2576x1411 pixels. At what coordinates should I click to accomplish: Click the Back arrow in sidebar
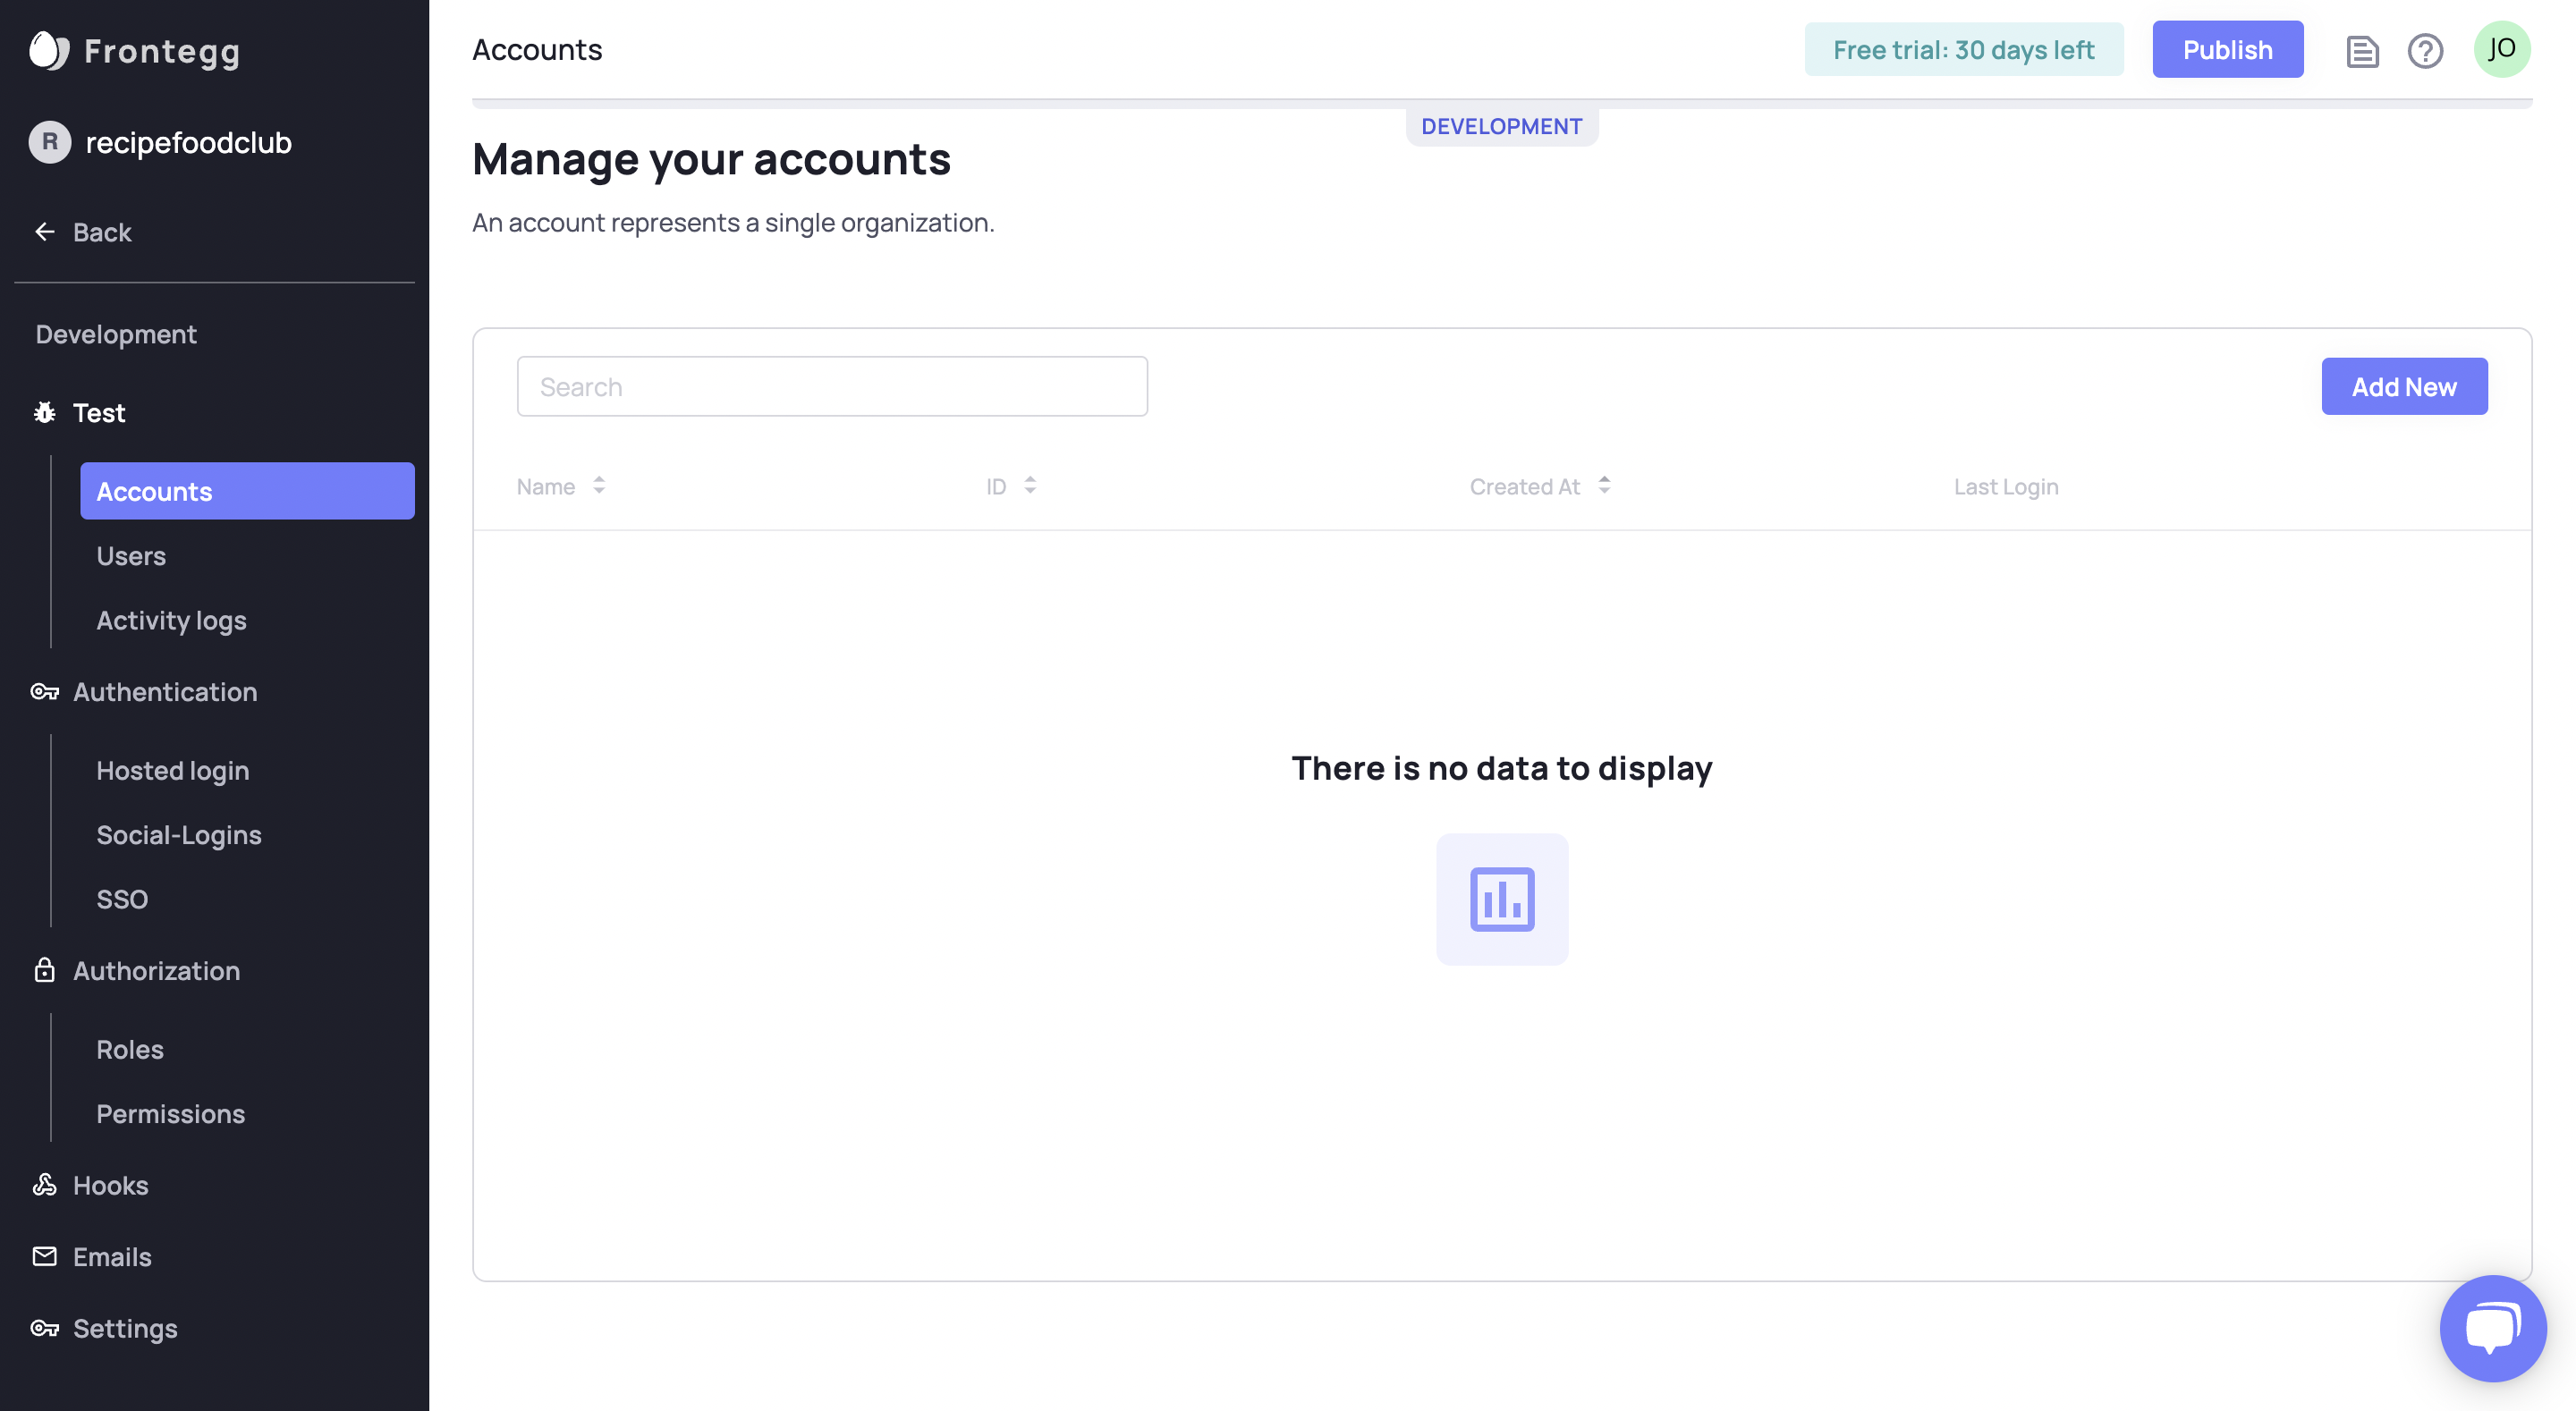tap(45, 232)
